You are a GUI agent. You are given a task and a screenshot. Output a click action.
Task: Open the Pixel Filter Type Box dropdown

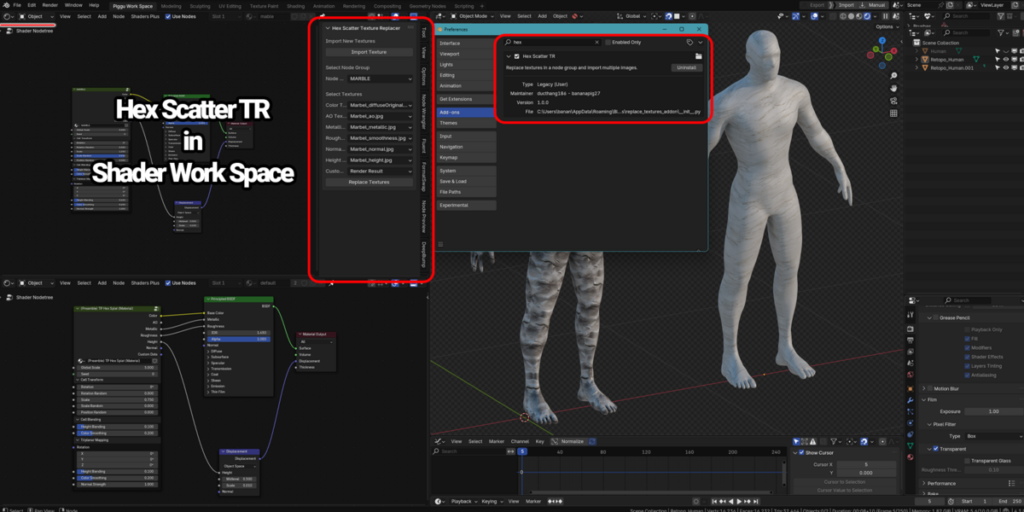pyautogui.click(x=994, y=436)
